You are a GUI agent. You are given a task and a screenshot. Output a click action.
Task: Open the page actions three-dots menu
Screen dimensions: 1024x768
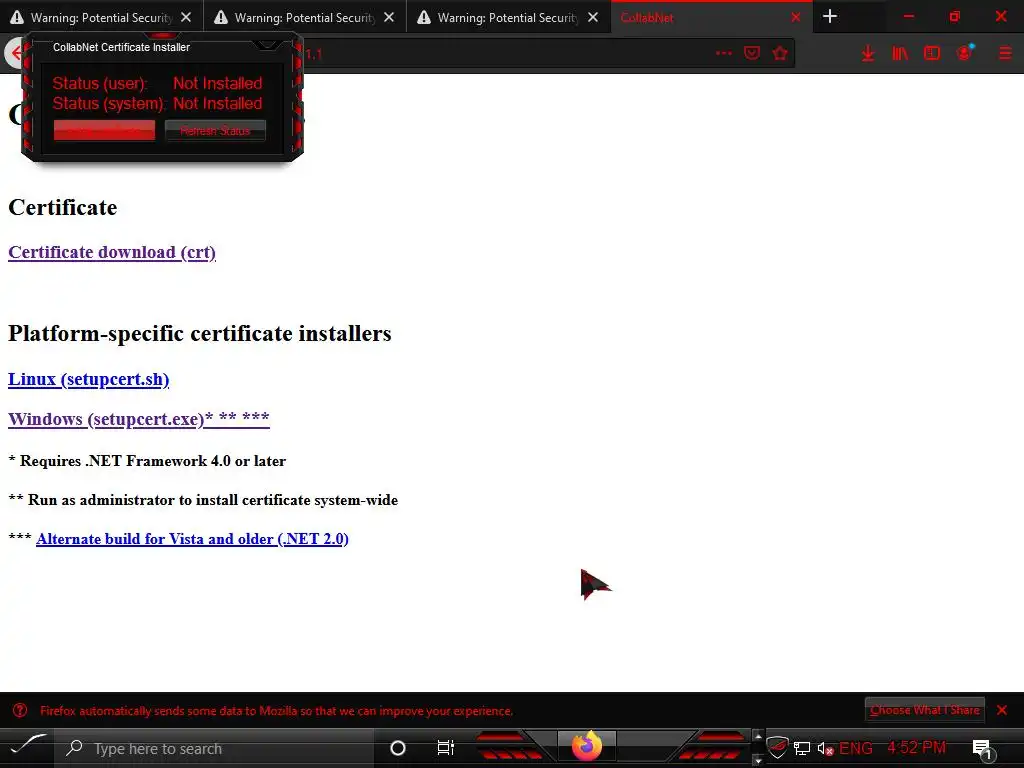724,54
